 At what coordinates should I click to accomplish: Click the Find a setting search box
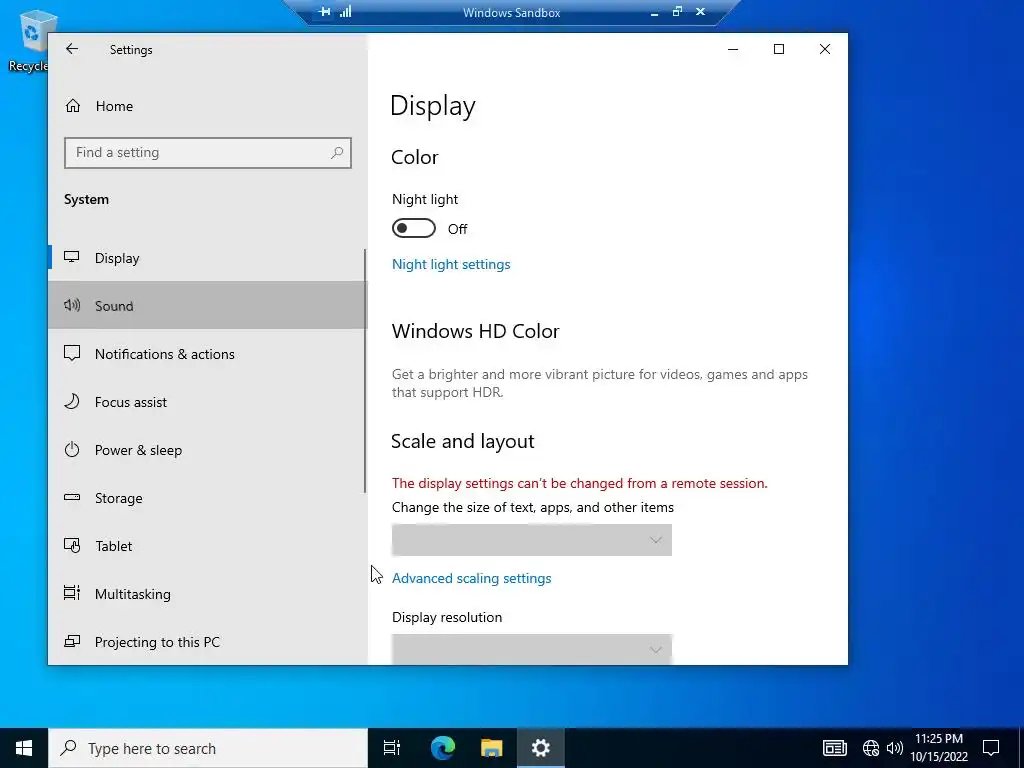(x=208, y=153)
